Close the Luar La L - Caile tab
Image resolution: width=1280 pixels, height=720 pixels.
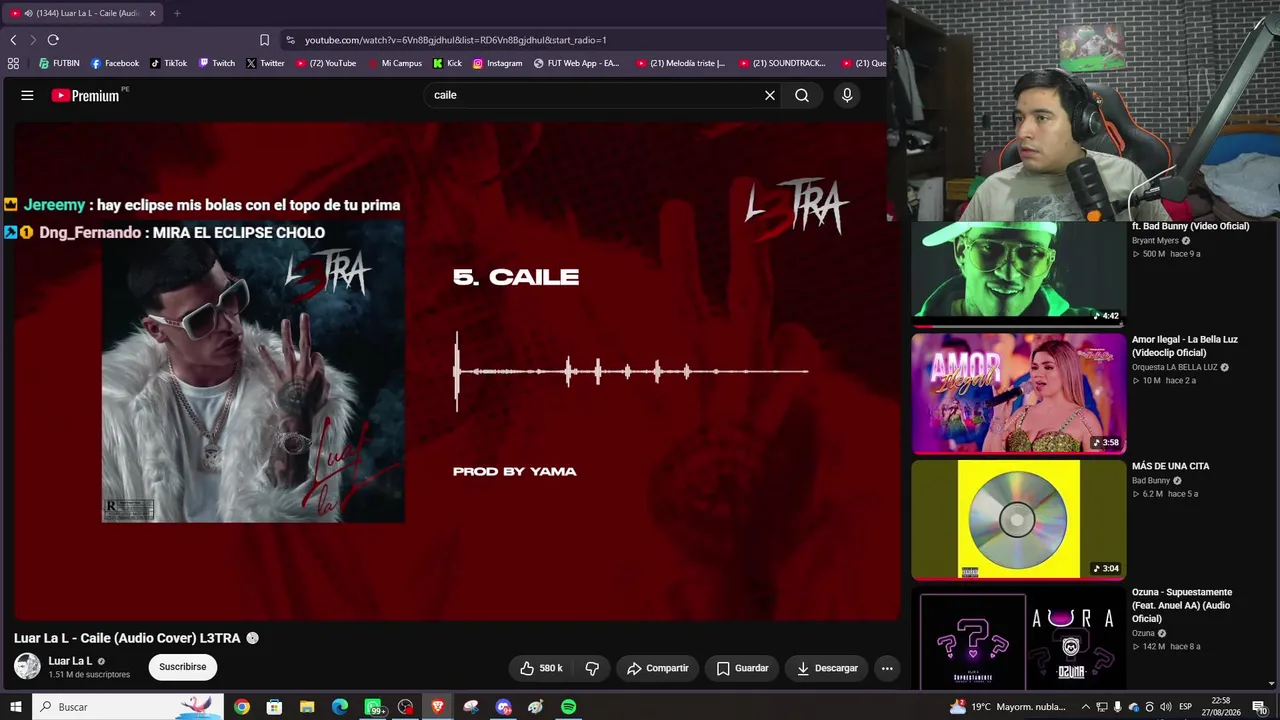click(152, 13)
